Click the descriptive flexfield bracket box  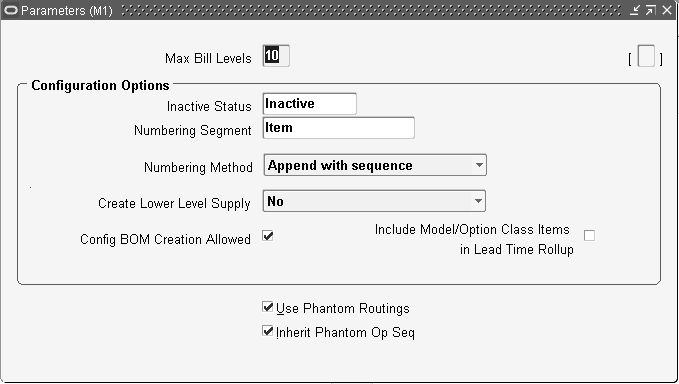tap(646, 56)
